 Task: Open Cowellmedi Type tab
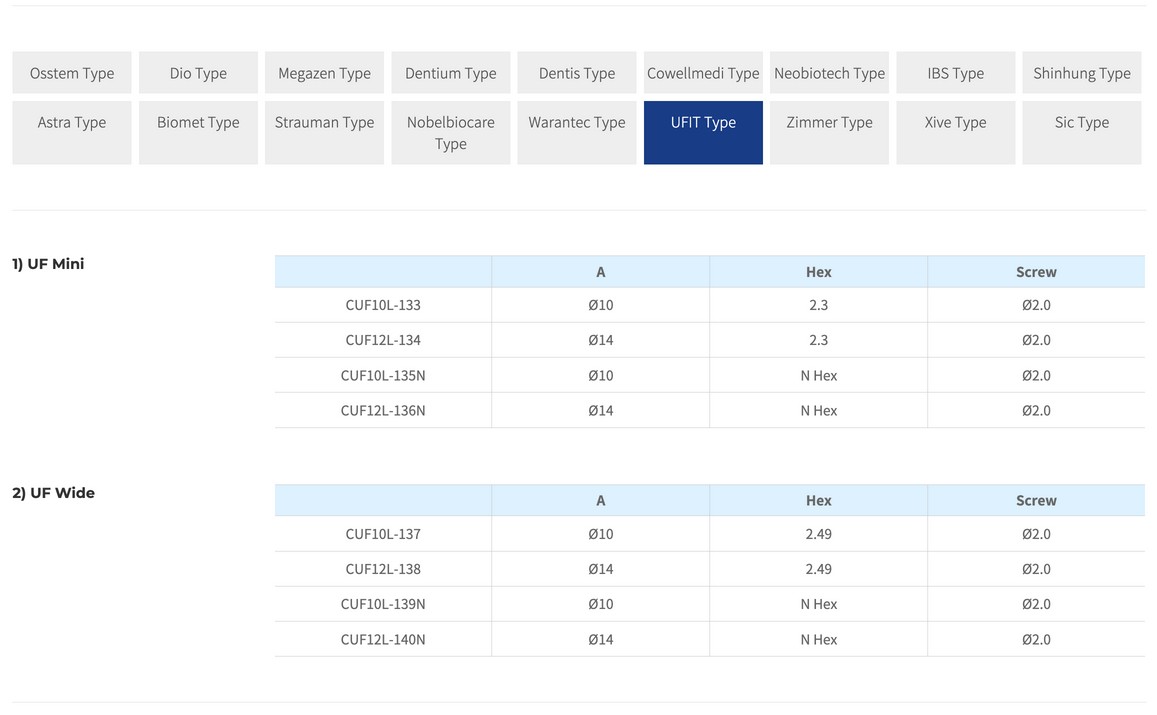tap(703, 73)
